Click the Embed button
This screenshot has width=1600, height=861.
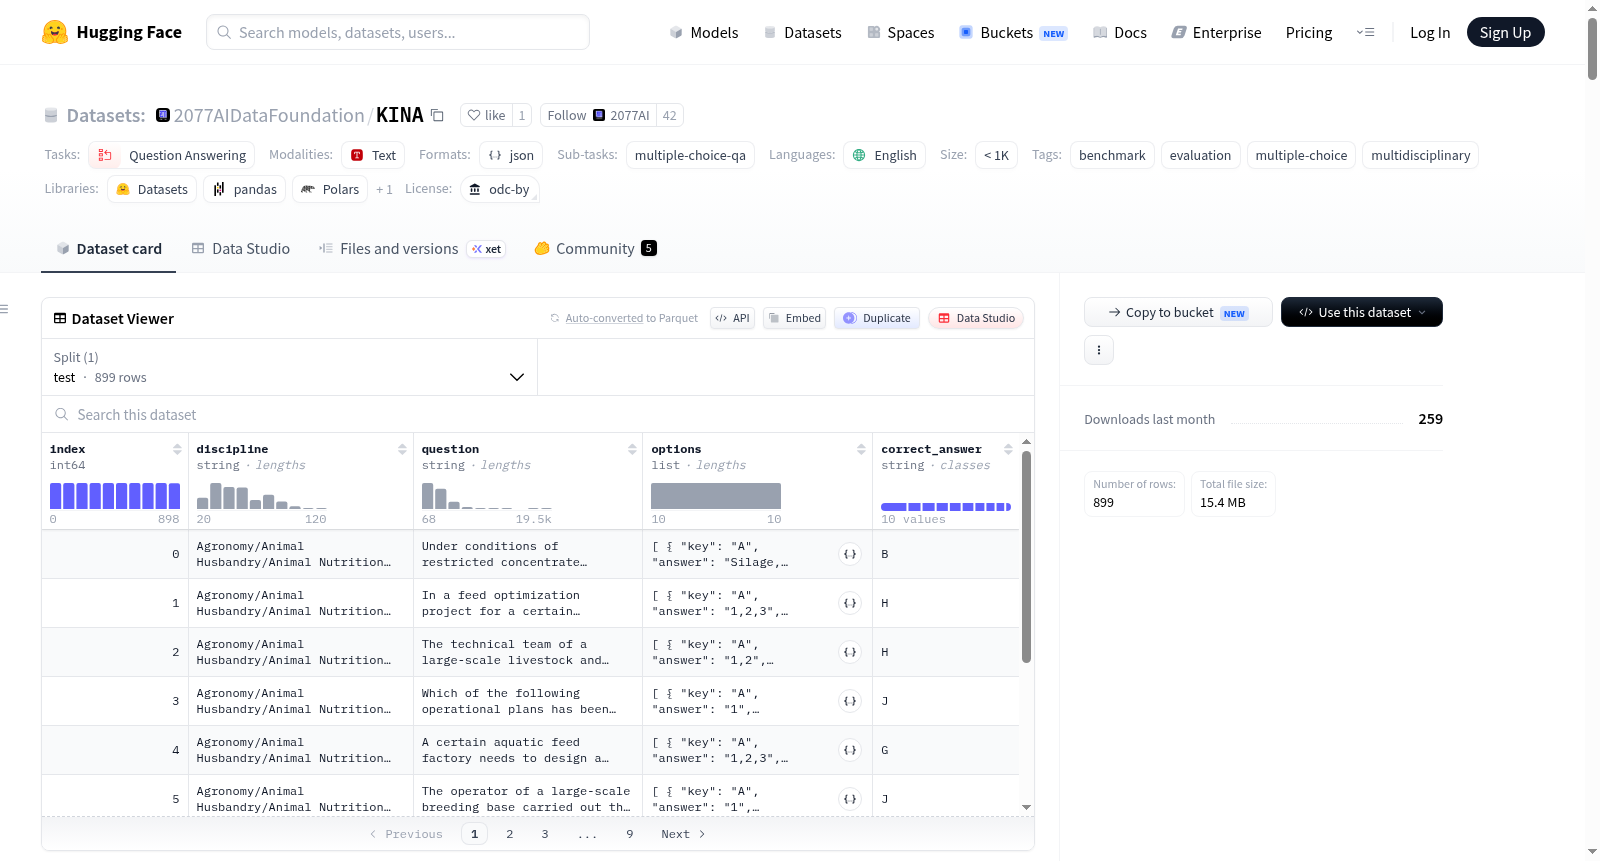tap(794, 318)
